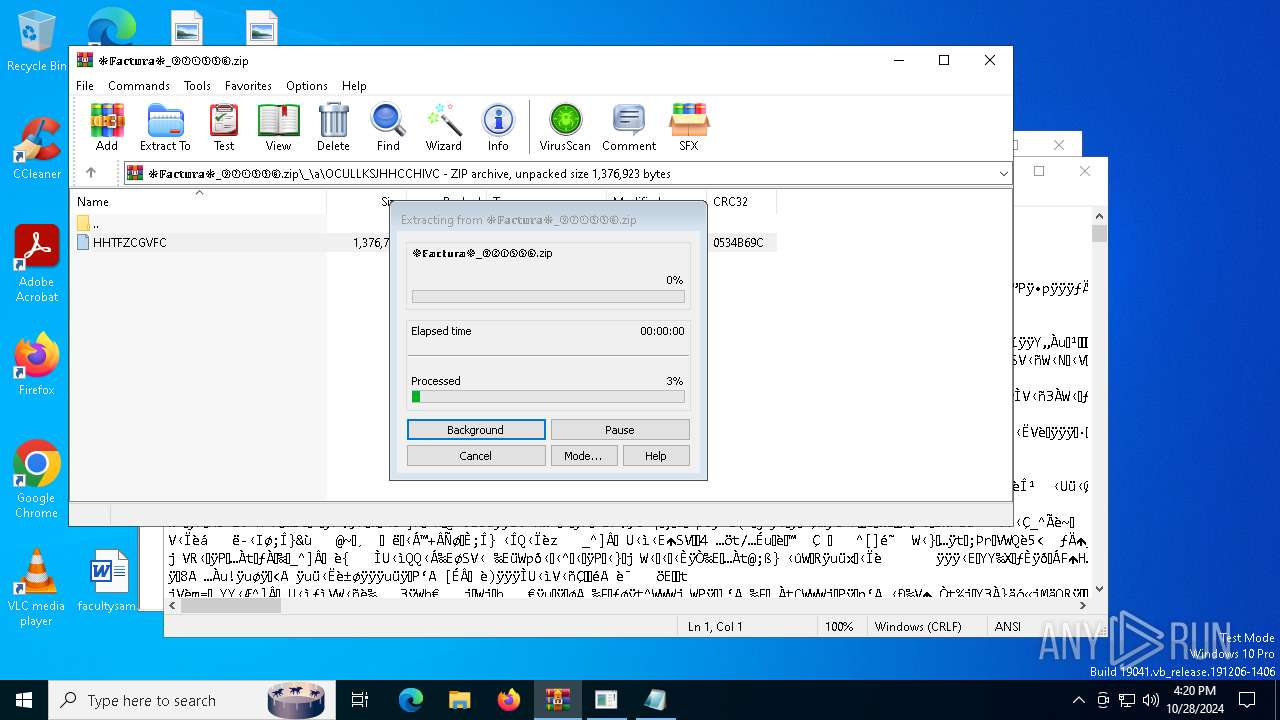Viewport: 1280px width, 720px height.
Task: Go up one folder level arrow
Action: tap(91, 173)
